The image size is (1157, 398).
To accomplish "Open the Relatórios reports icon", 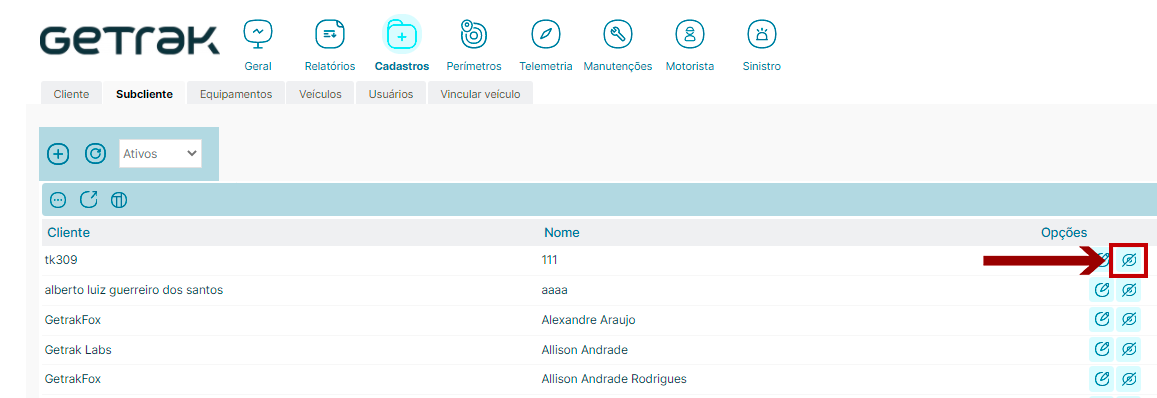I will coord(329,34).
